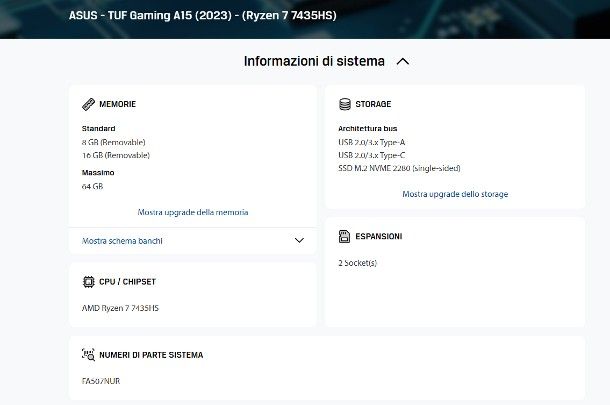
Task: Open Mostra upgrade dello storage link
Action: (x=455, y=194)
